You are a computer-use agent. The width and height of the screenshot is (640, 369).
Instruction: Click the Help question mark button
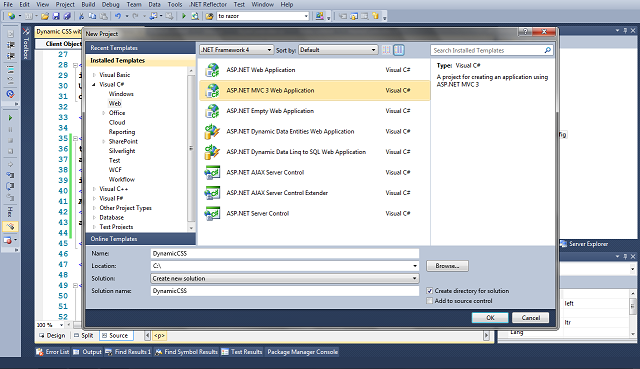pos(525,32)
